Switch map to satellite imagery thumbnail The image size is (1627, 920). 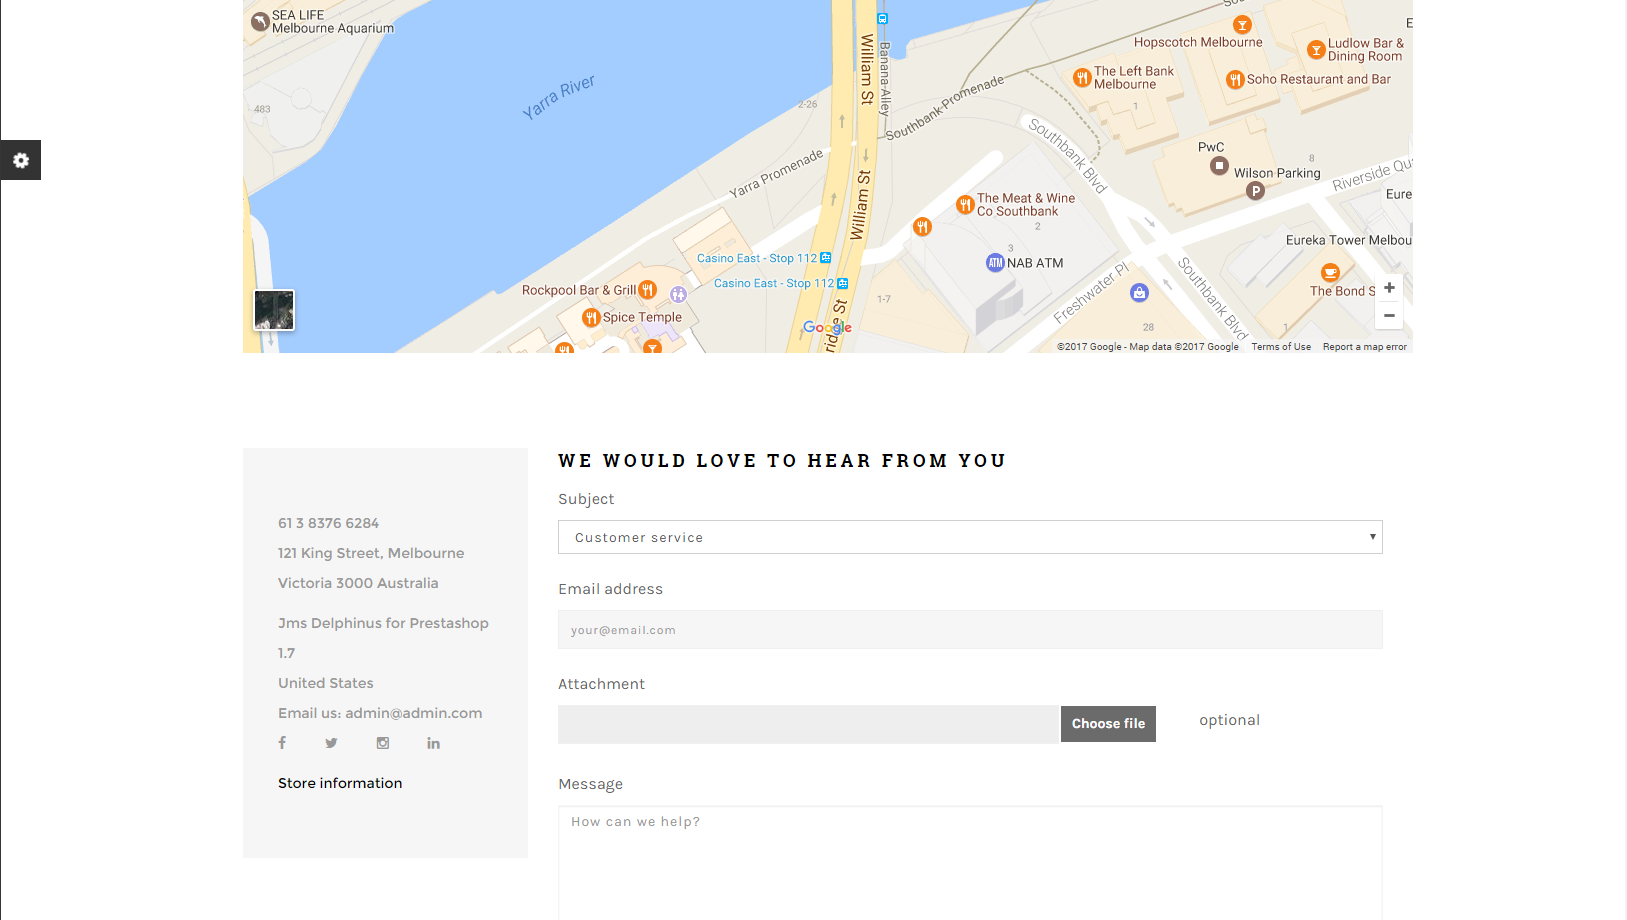[274, 310]
